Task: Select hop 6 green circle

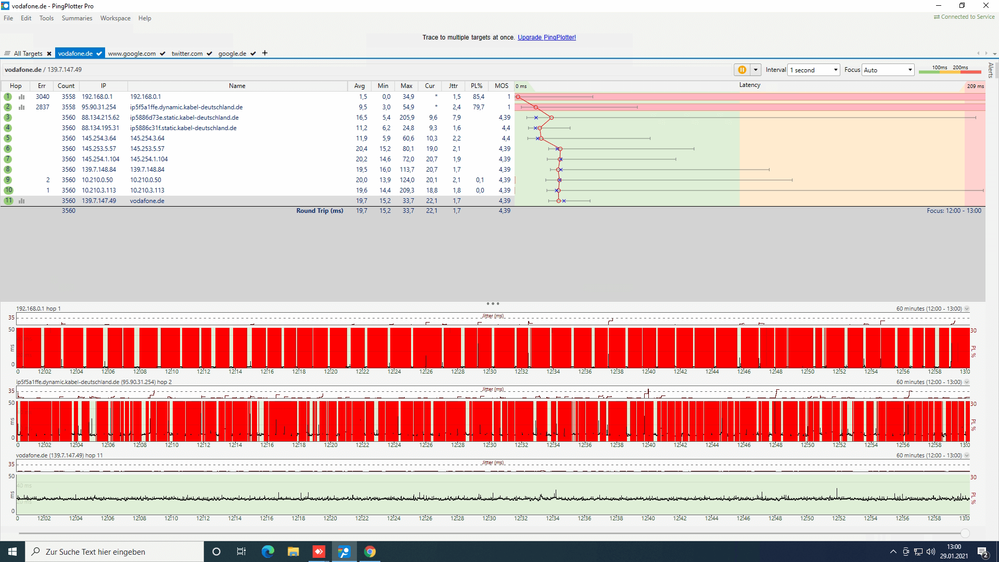Action: tap(8, 148)
